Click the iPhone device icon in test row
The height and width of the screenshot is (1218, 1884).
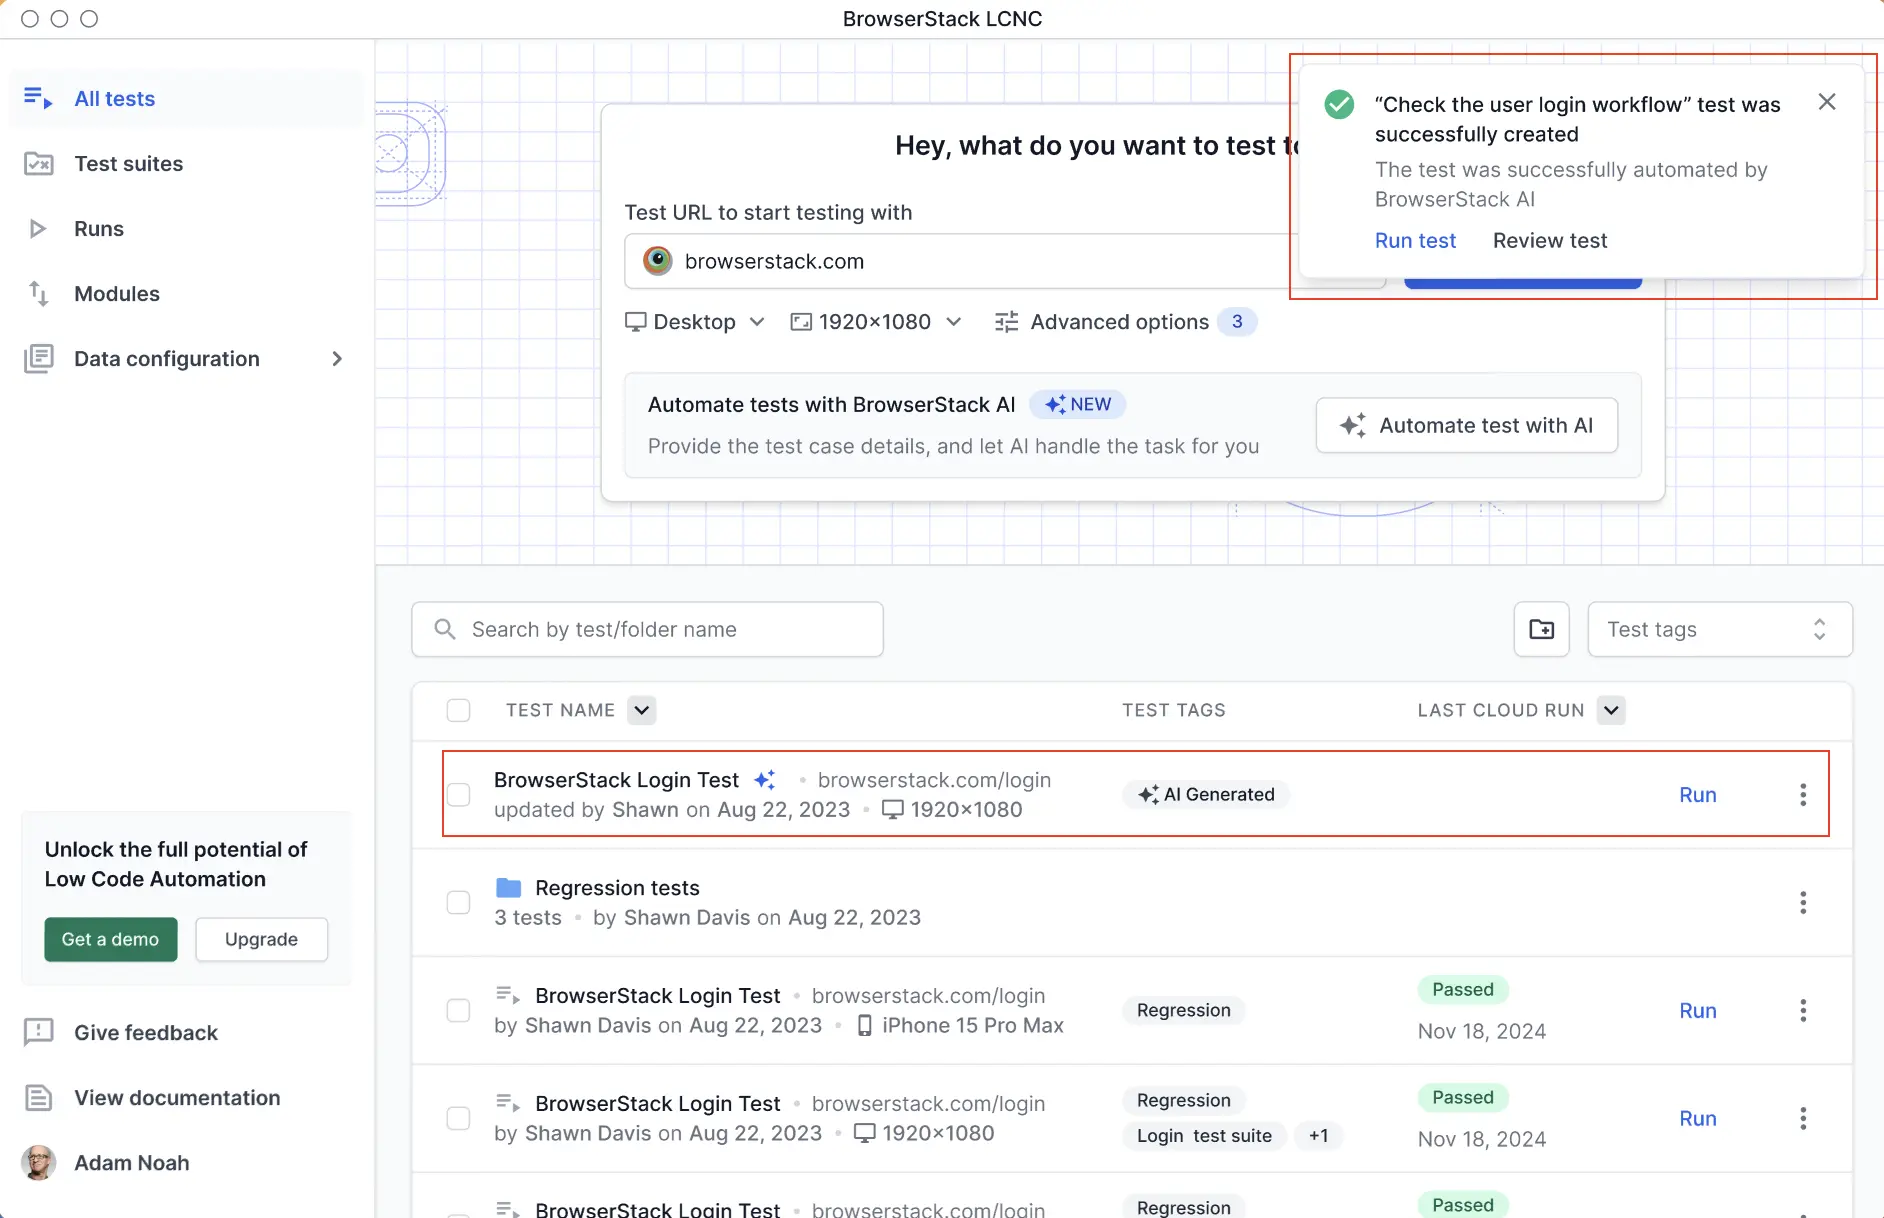[865, 1026]
